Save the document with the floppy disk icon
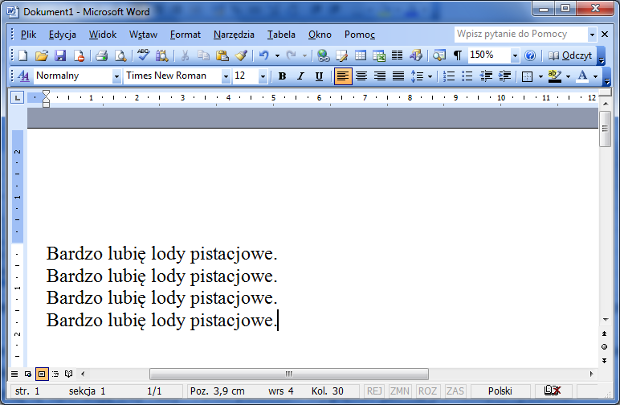 (x=60, y=55)
